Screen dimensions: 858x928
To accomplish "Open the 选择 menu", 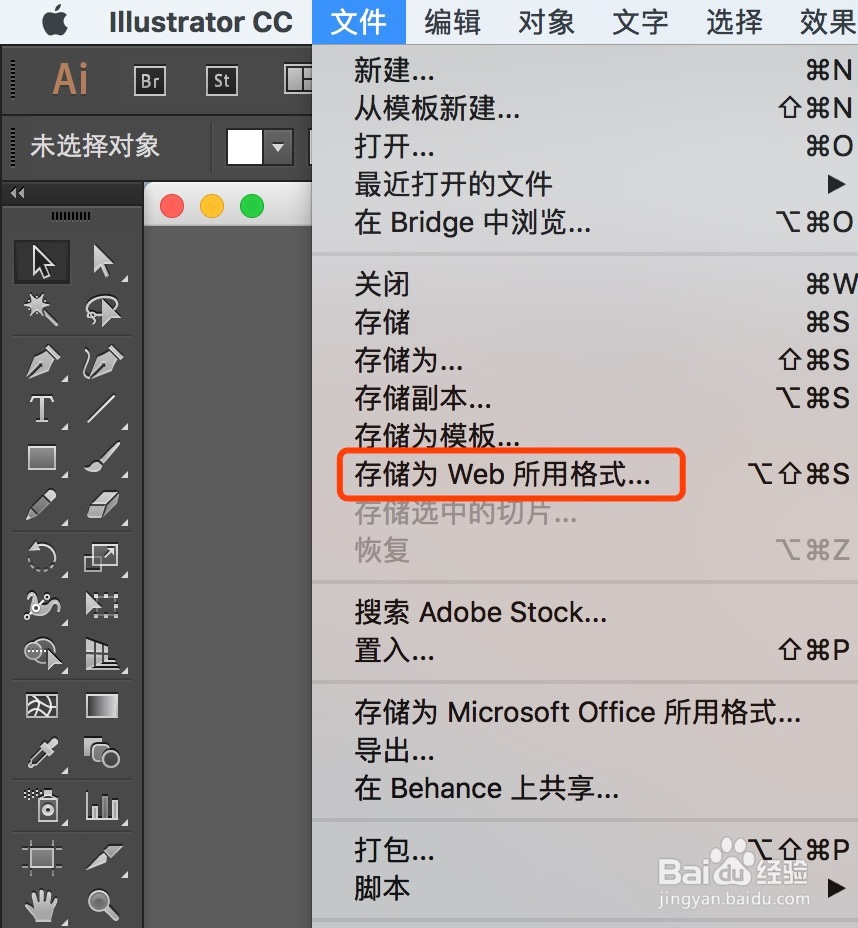I will (x=734, y=22).
